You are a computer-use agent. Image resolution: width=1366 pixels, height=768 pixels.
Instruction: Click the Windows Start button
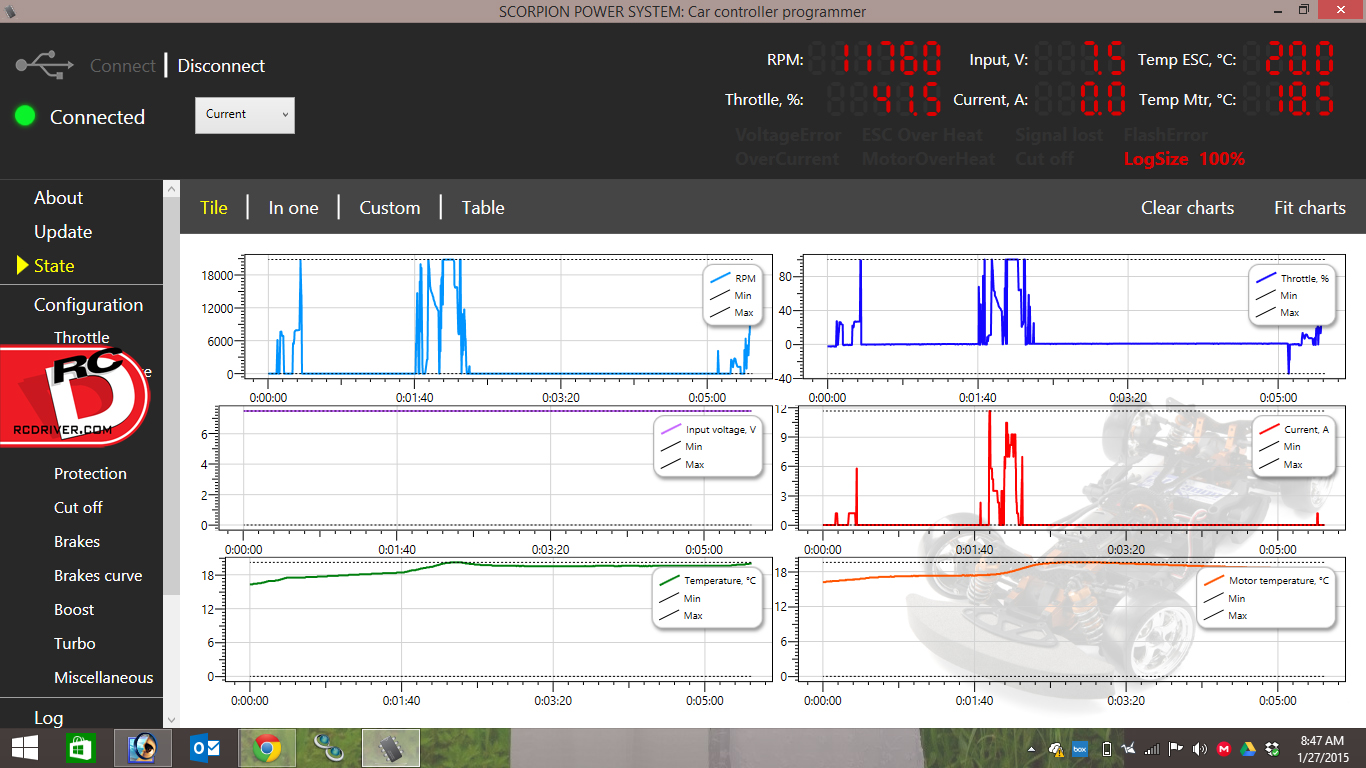point(24,748)
